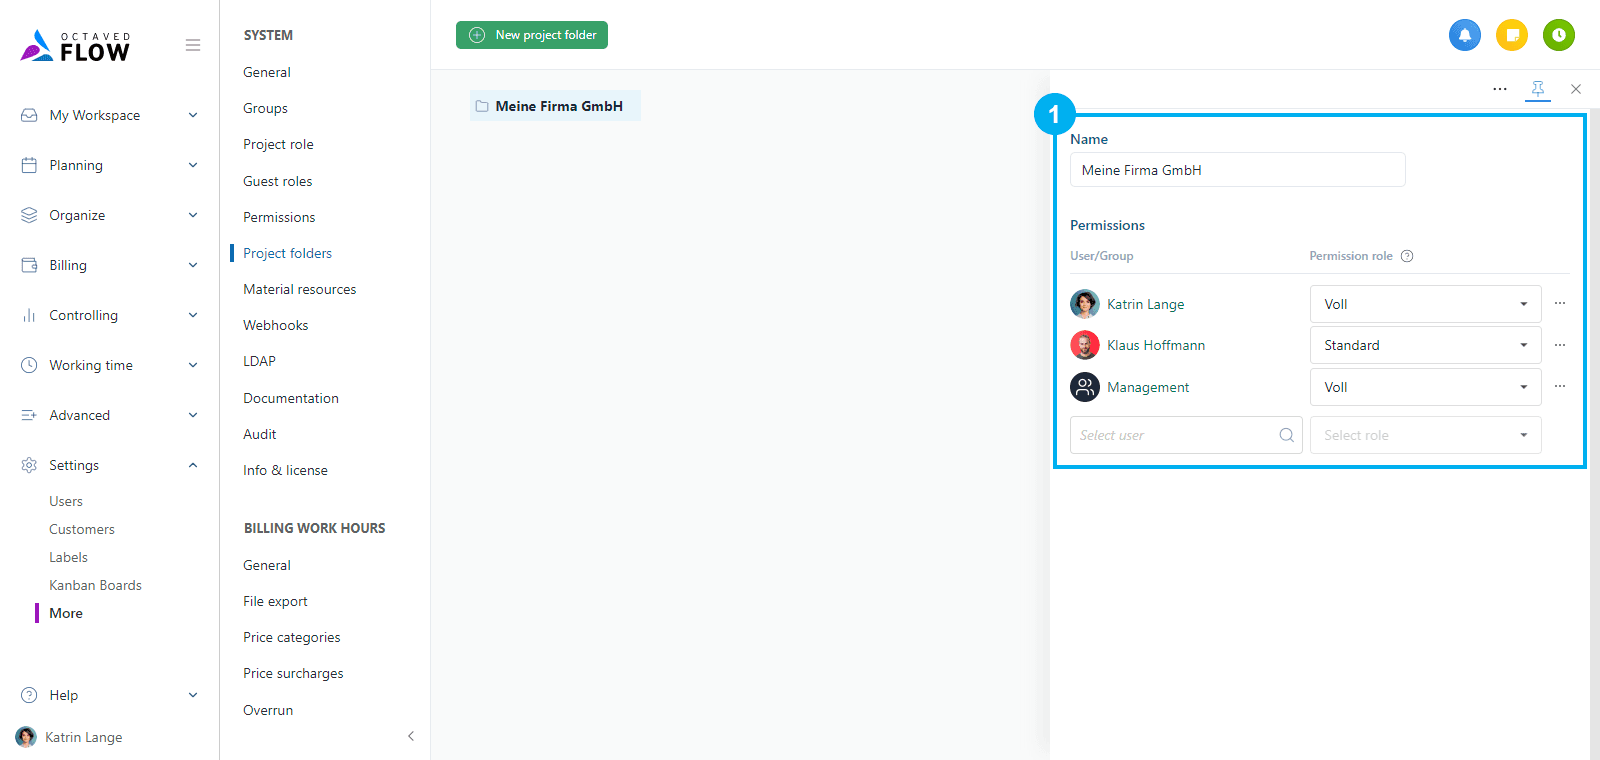This screenshot has height=760, width=1600.
Task: Change Klaus Hoffmann's Standard role dropdown
Action: pos(1425,345)
